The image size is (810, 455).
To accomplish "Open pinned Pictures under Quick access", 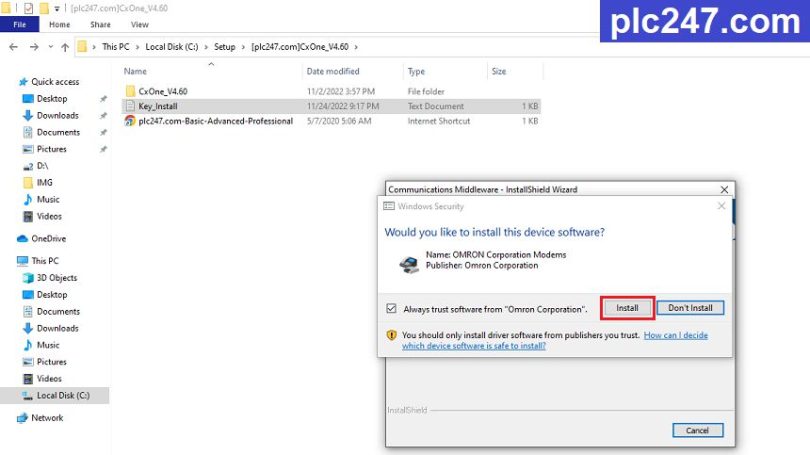I will coord(51,149).
